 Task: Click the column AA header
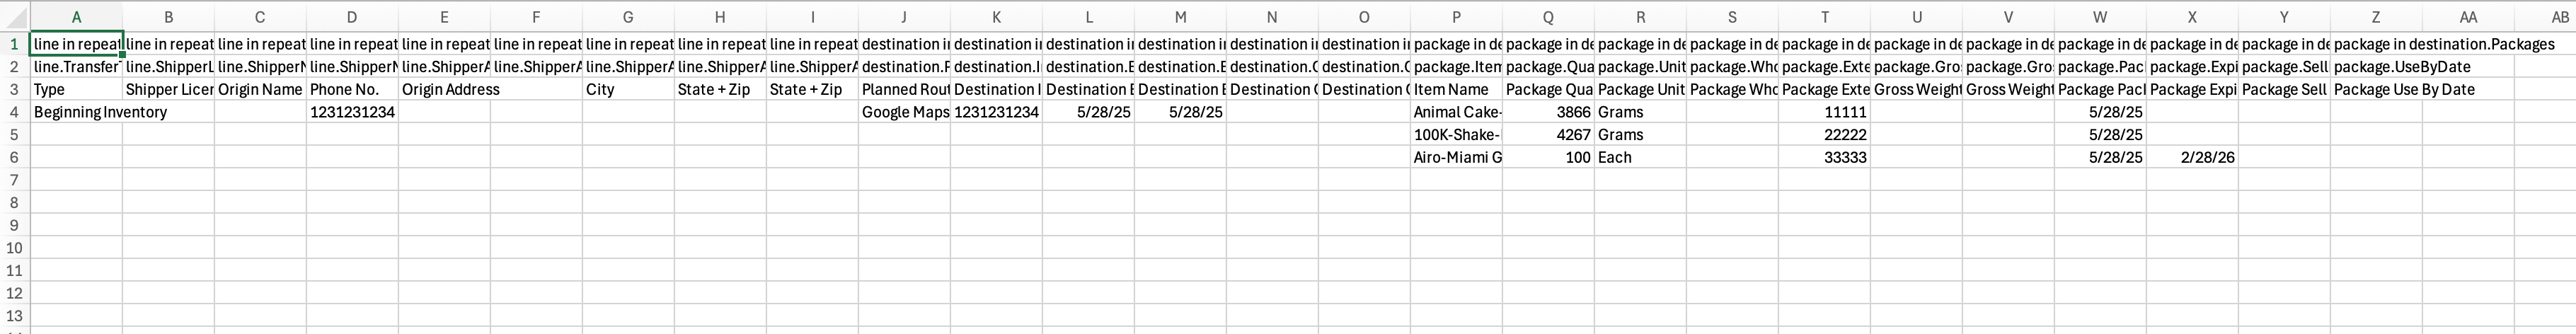click(x=2468, y=17)
